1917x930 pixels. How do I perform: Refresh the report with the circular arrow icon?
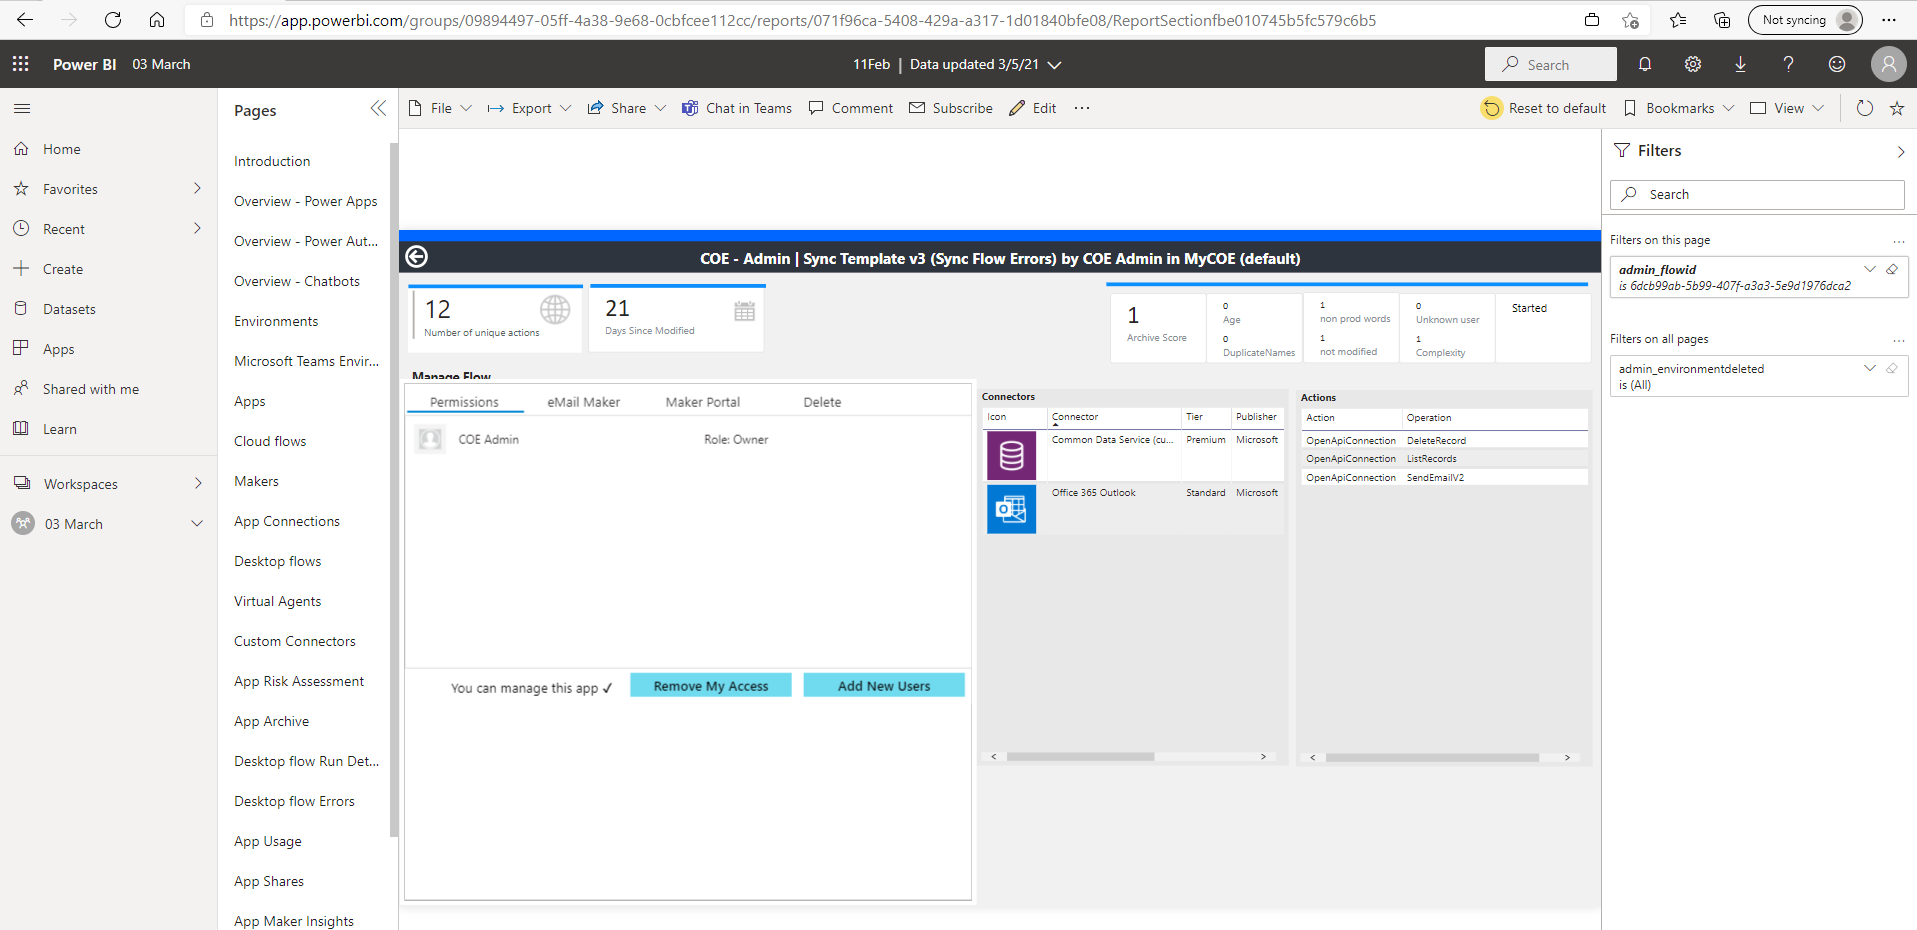coord(1863,108)
